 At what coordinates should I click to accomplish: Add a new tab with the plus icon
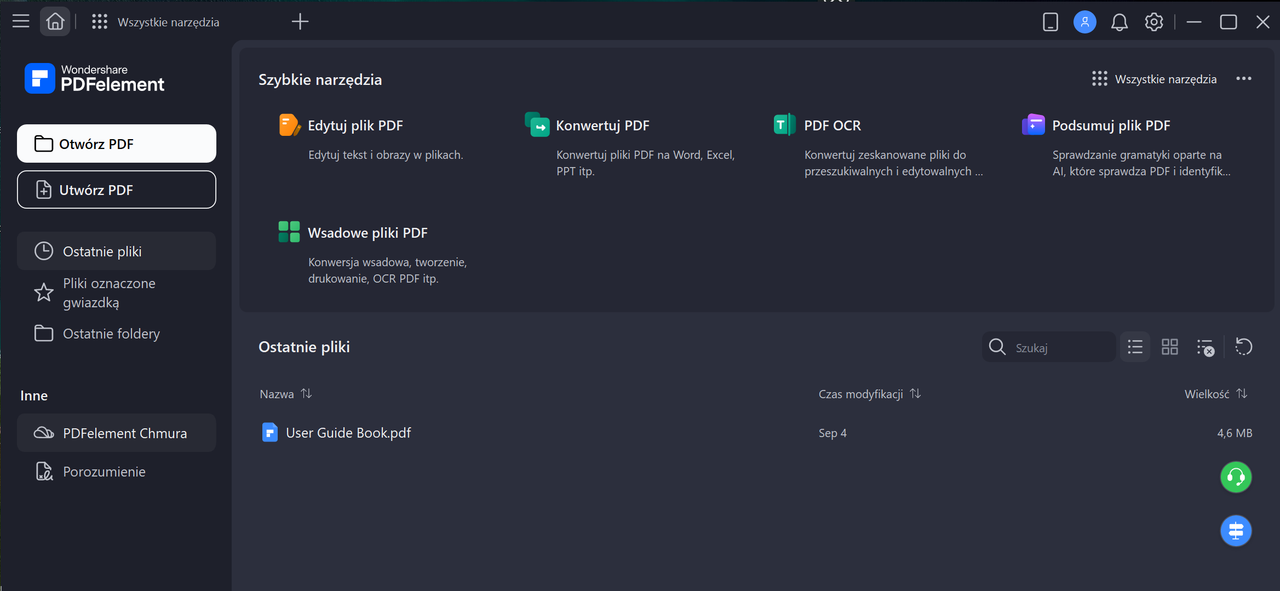coord(300,21)
